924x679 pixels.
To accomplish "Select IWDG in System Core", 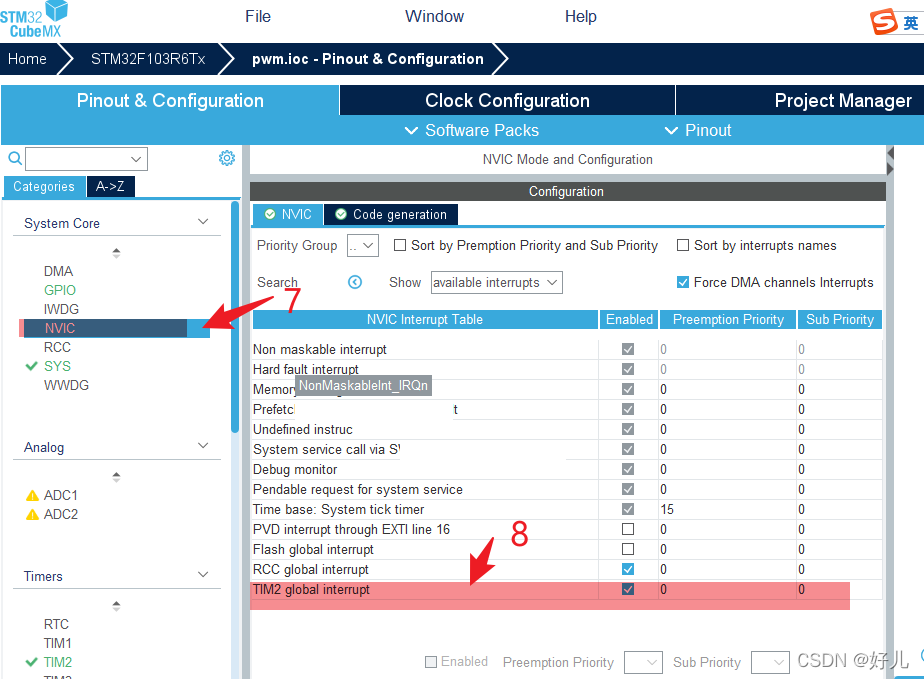I will click(x=61, y=309).
